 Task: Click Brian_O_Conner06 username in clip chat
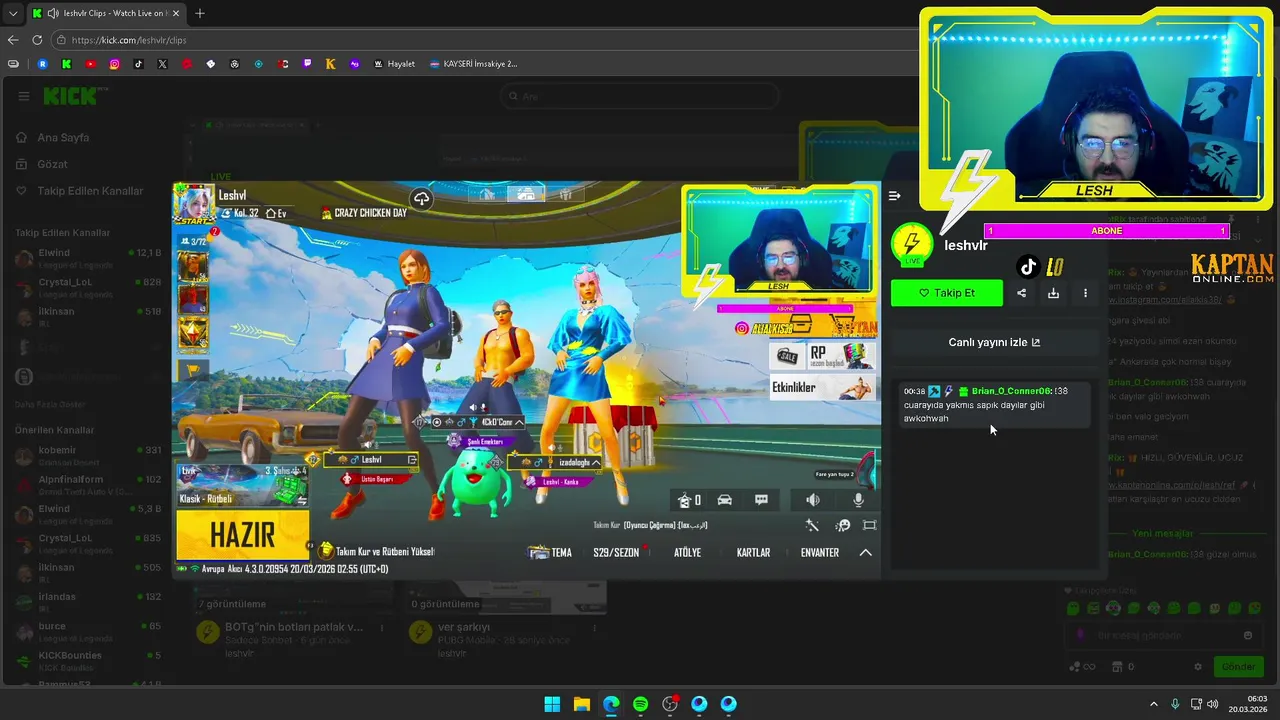[x=1012, y=391]
